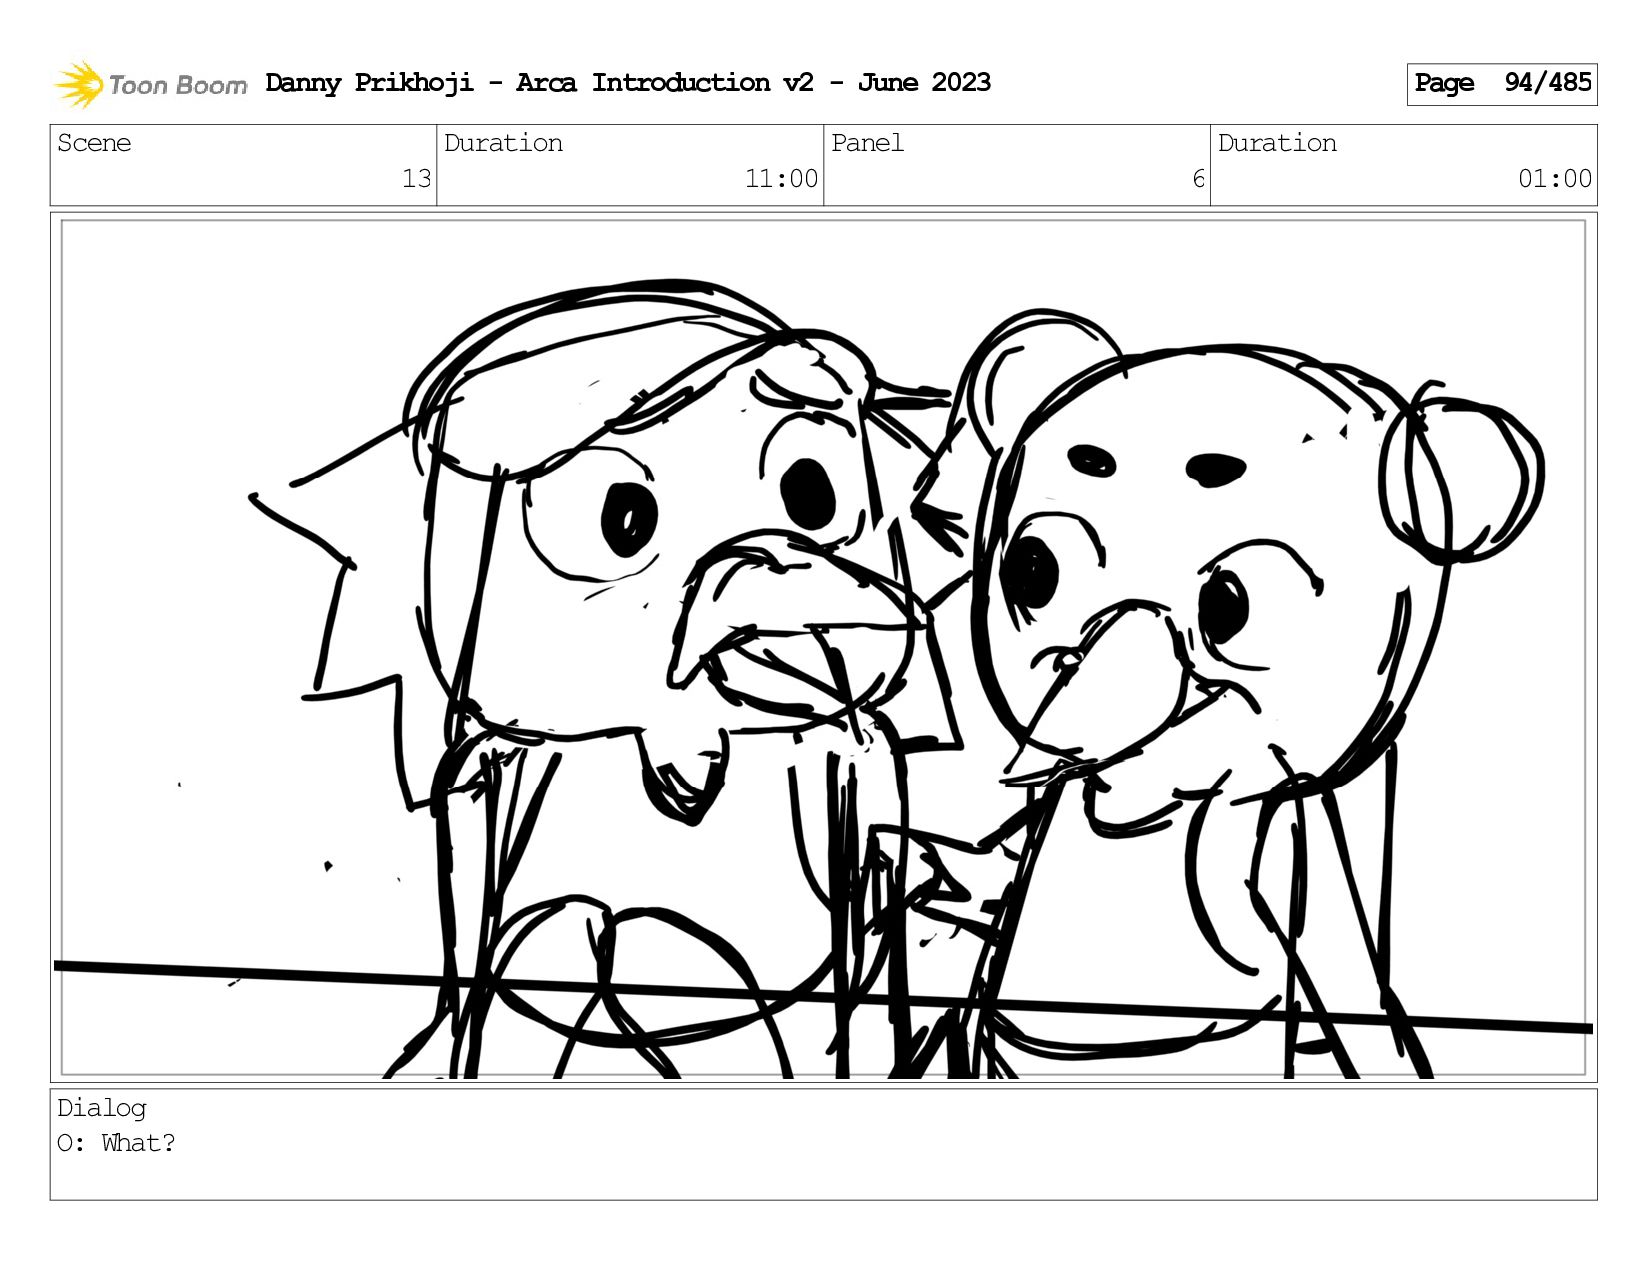The image size is (1650, 1275).
Task: Select scene number value '13'
Action: (x=416, y=179)
